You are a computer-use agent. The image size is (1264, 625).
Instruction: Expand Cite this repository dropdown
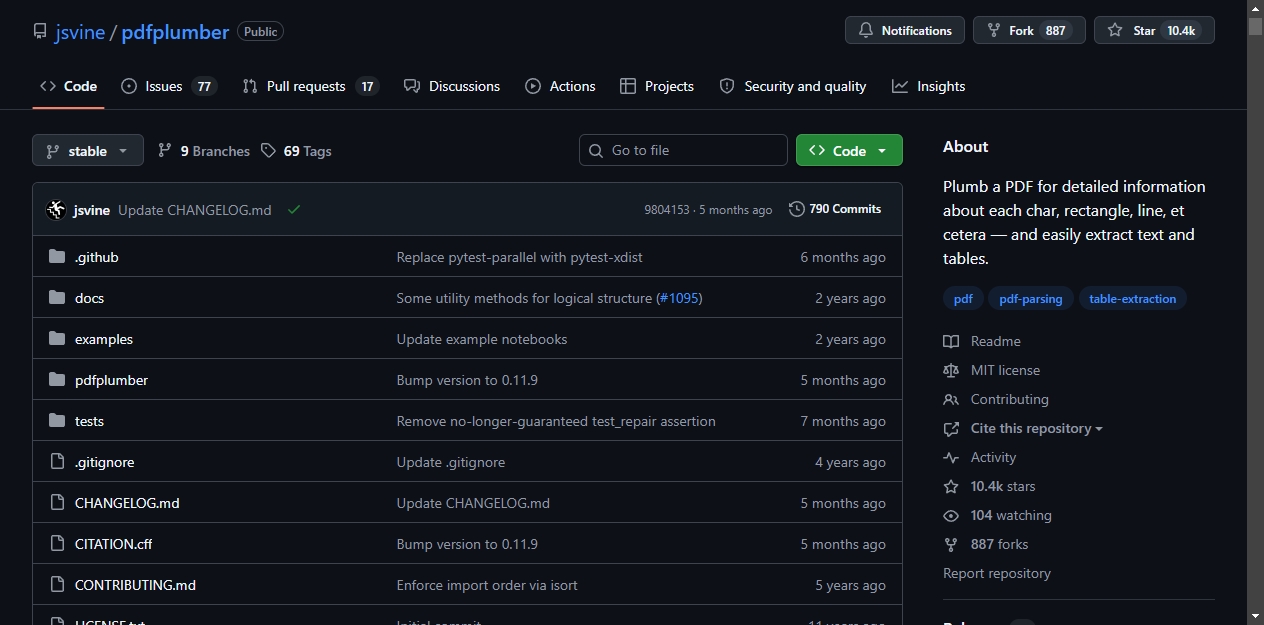(x=1024, y=428)
